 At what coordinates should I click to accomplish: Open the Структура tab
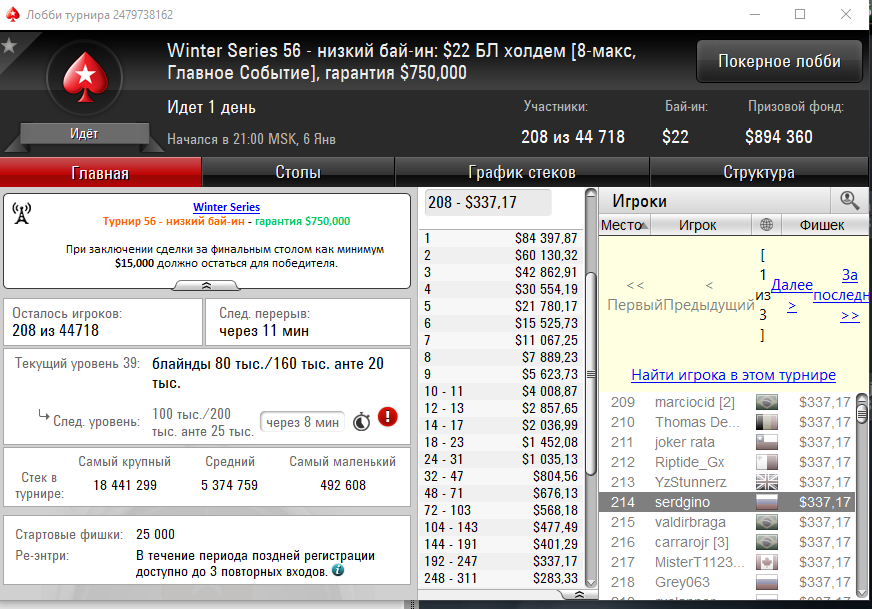tap(759, 172)
